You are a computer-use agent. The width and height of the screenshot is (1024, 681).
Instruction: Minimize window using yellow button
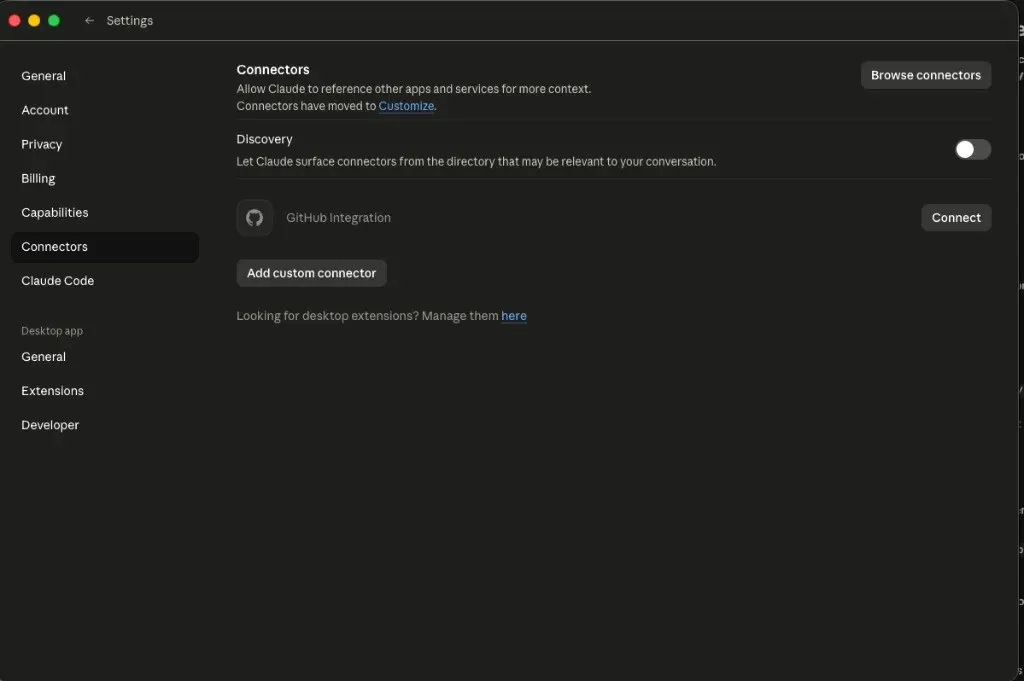point(34,21)
